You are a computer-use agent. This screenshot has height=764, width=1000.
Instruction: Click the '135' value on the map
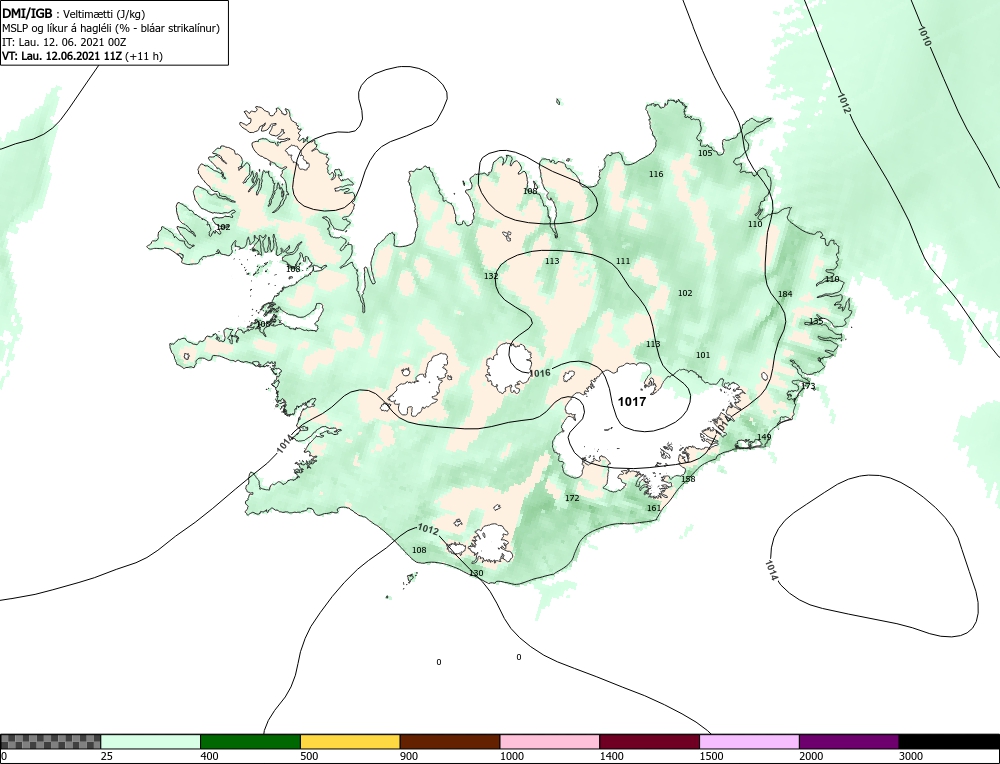pos(816,321)
